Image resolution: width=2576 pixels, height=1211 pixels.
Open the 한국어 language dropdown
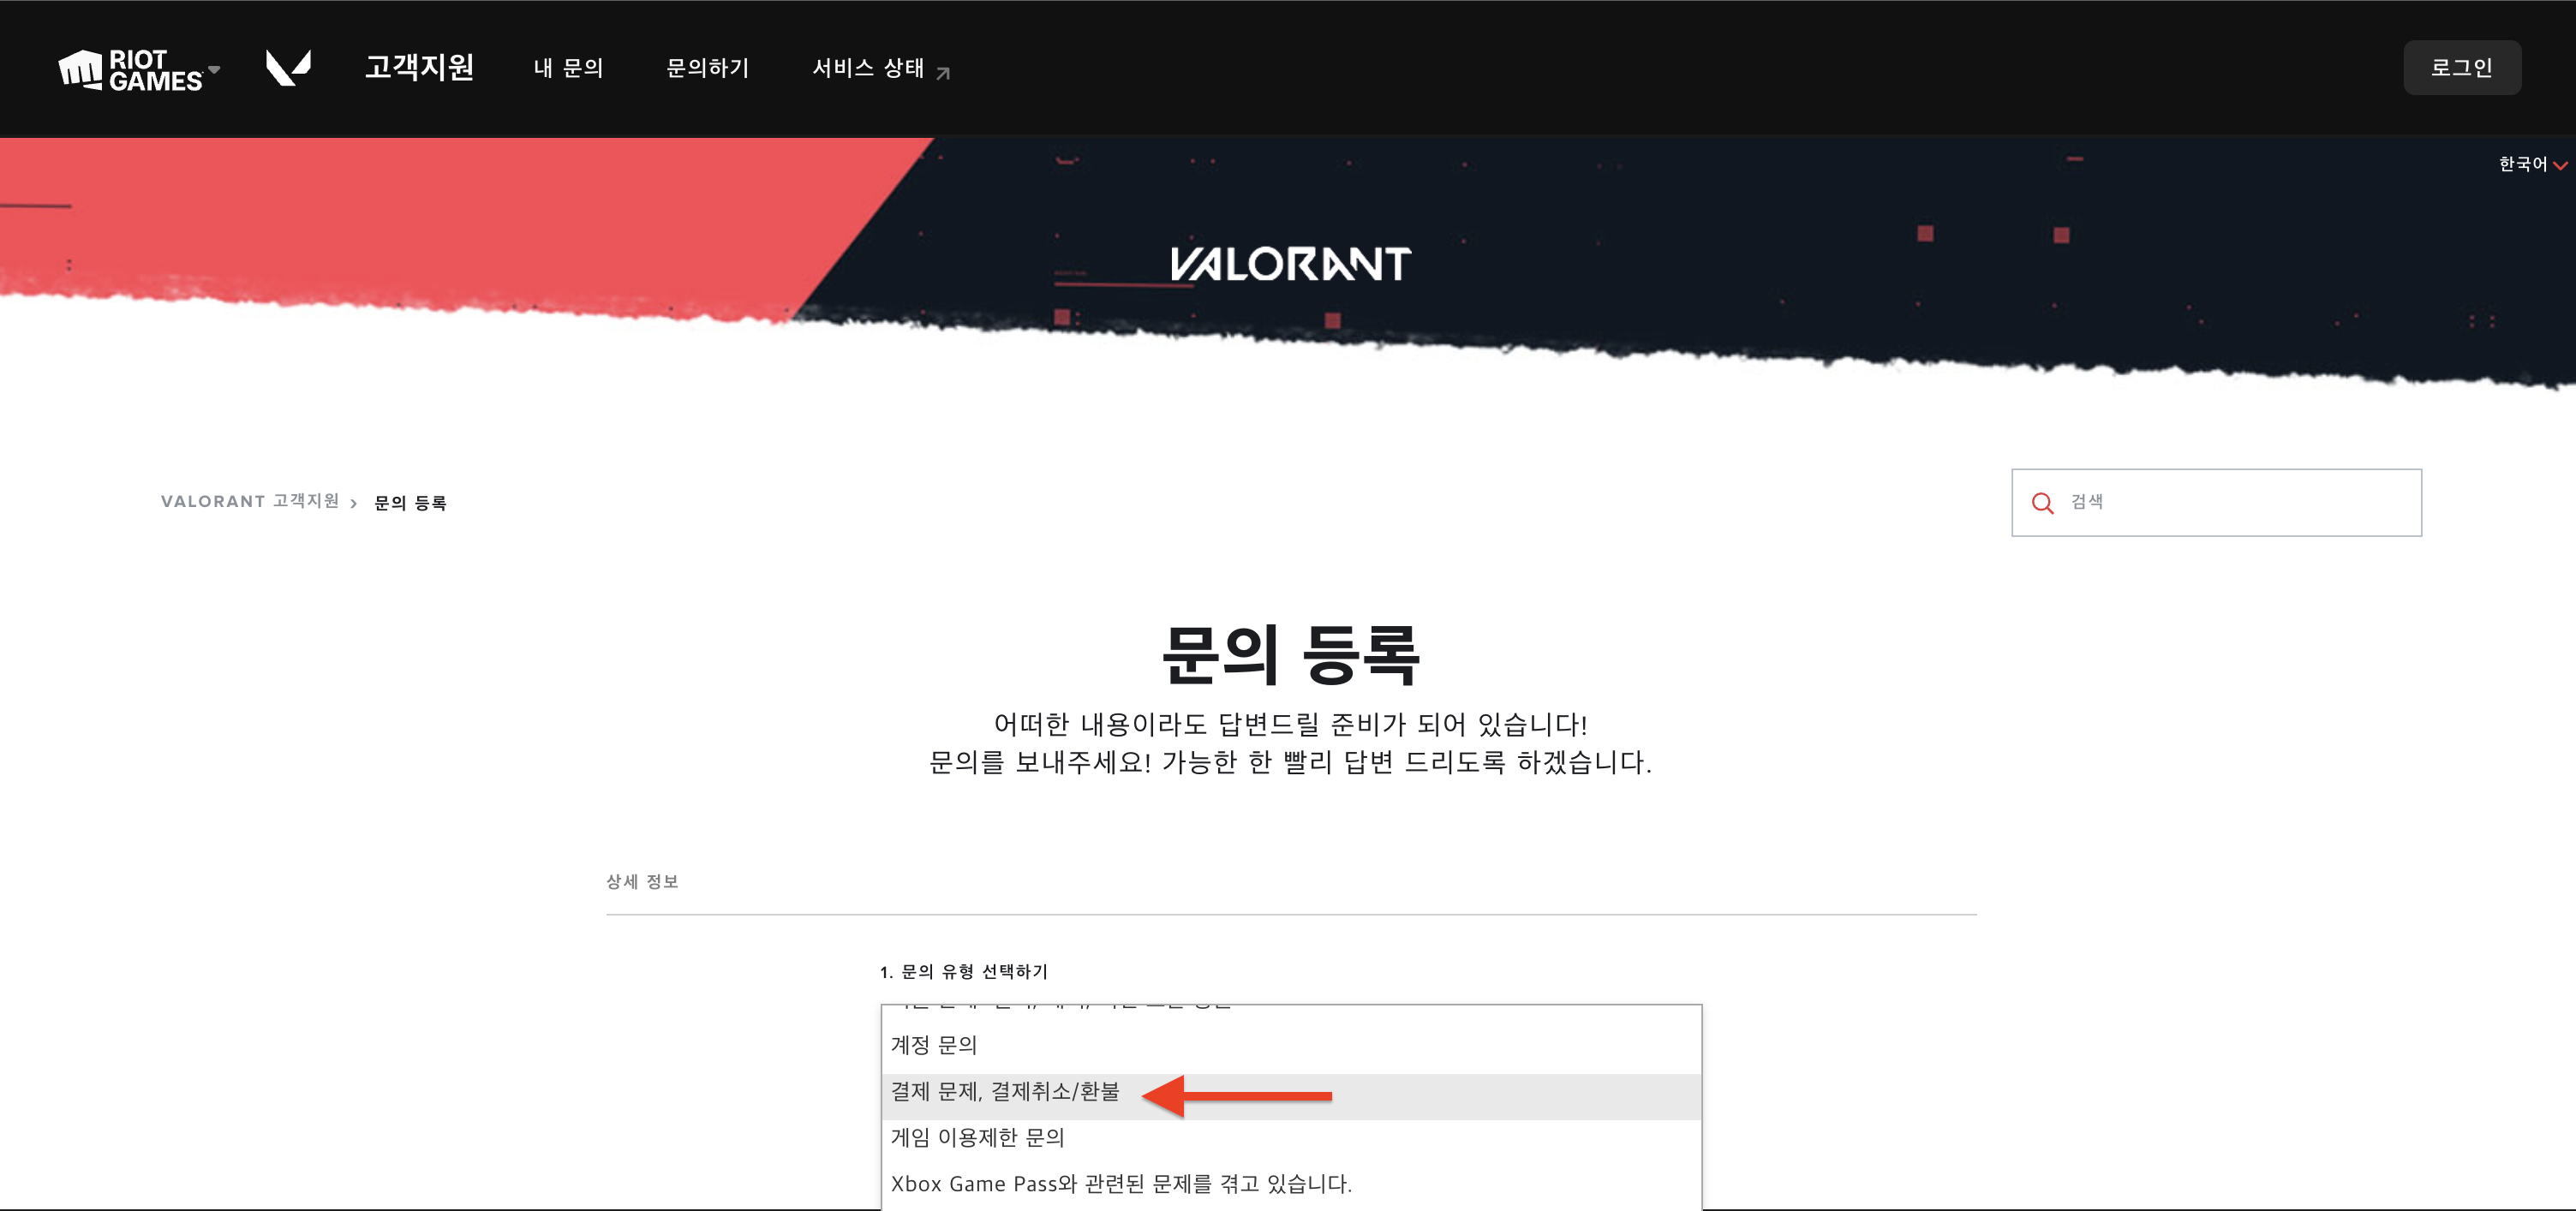tap(2532, 164)
